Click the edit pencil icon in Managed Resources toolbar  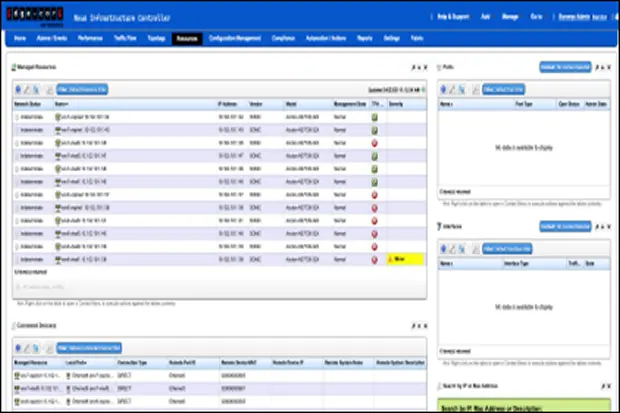(x=27, y=90)
